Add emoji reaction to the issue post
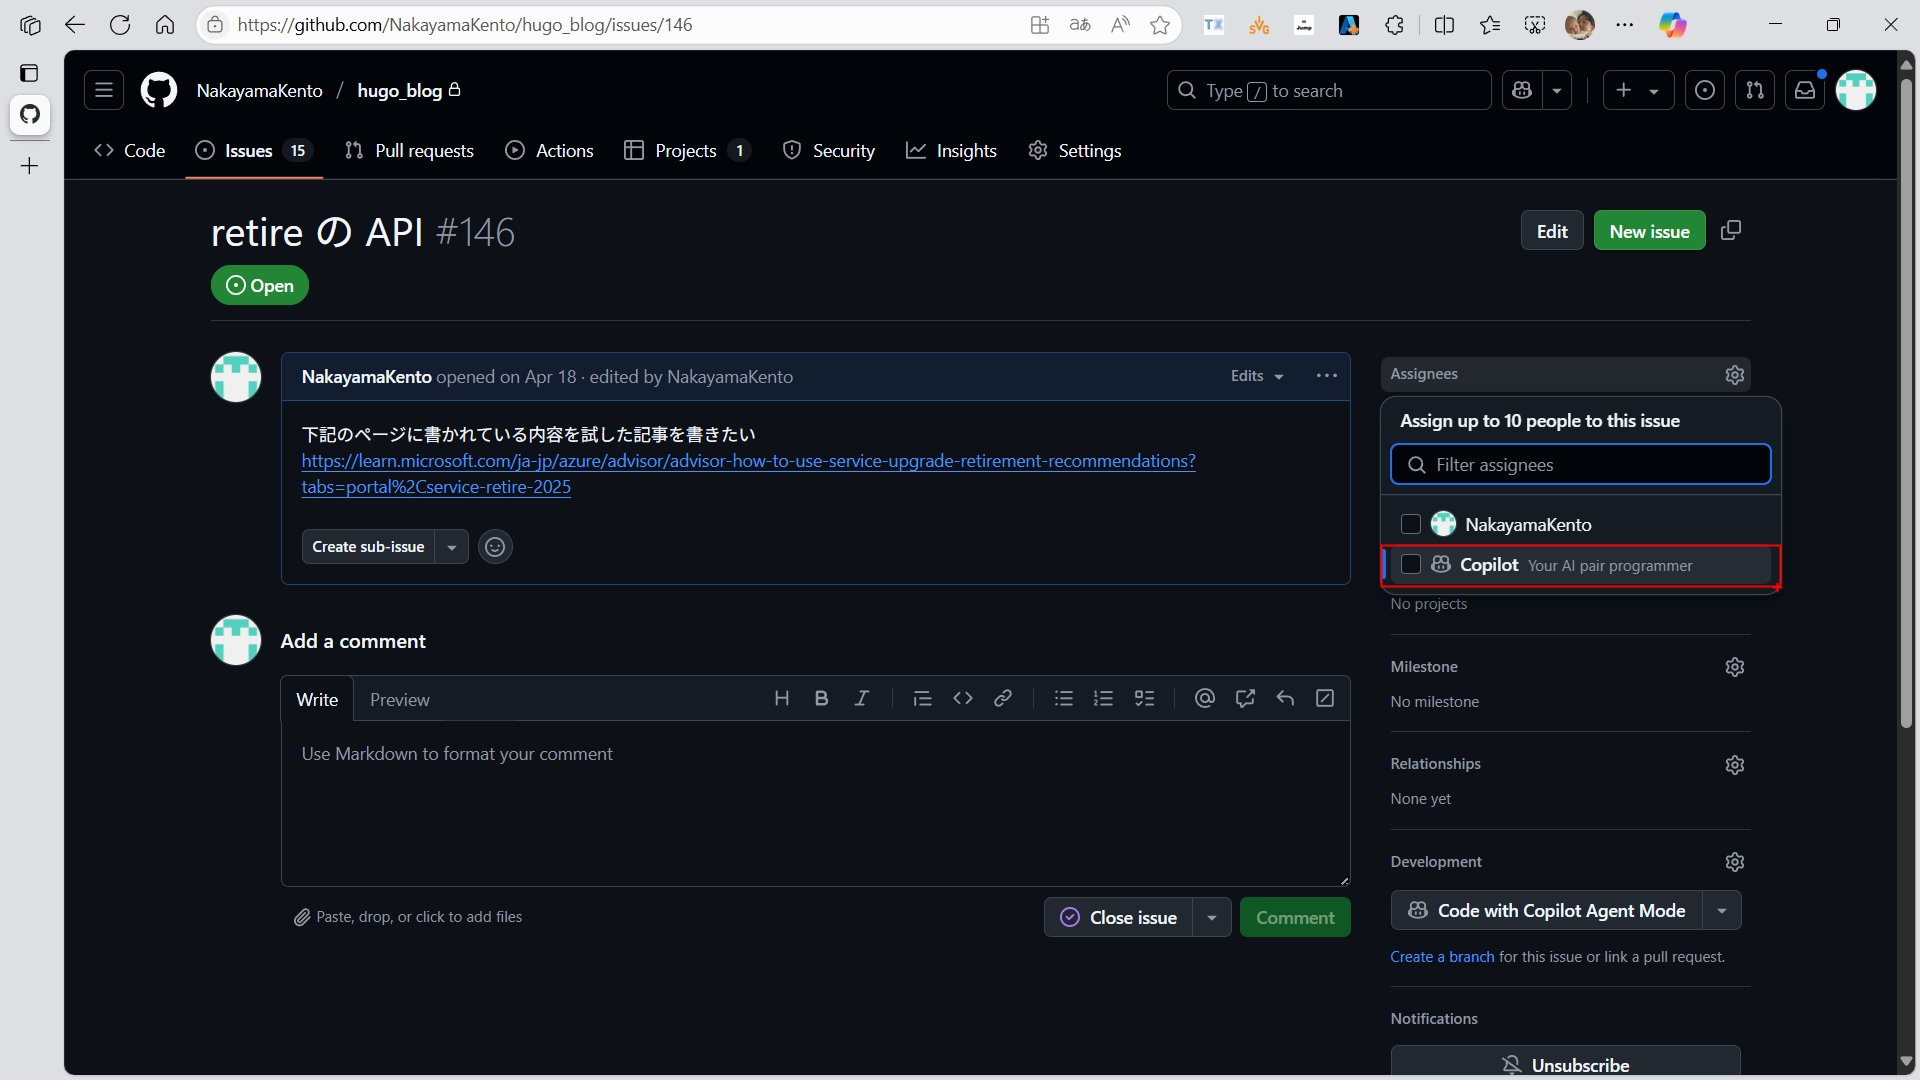Screen dimensions: 1920x1080 (494, 547)
